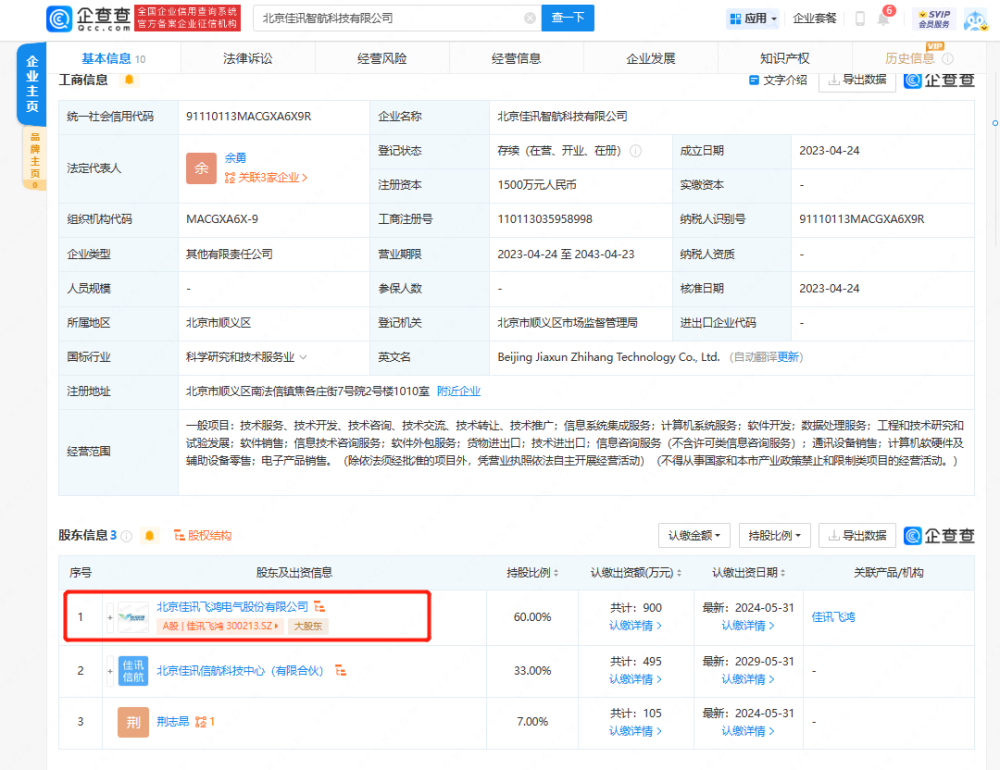Viewport: 1000px width, 770px height.
Task: Open 关联3家企业 link
Action: click(266, 177)
